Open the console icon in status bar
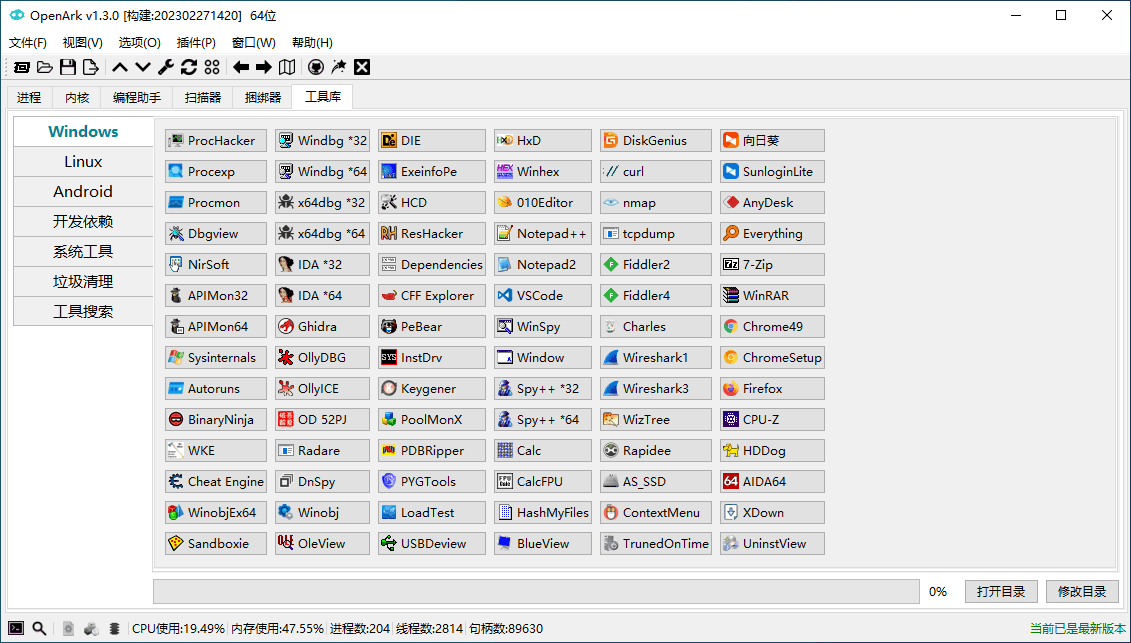Image resolution: width=1131 pixels, height=643 pixels. (x=16, y=629)
